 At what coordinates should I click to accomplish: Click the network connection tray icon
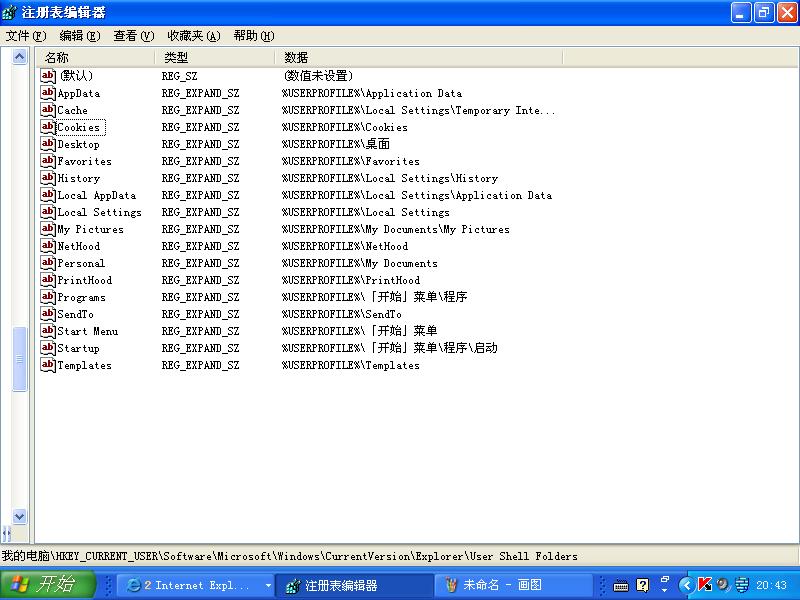tap(741, 585)
